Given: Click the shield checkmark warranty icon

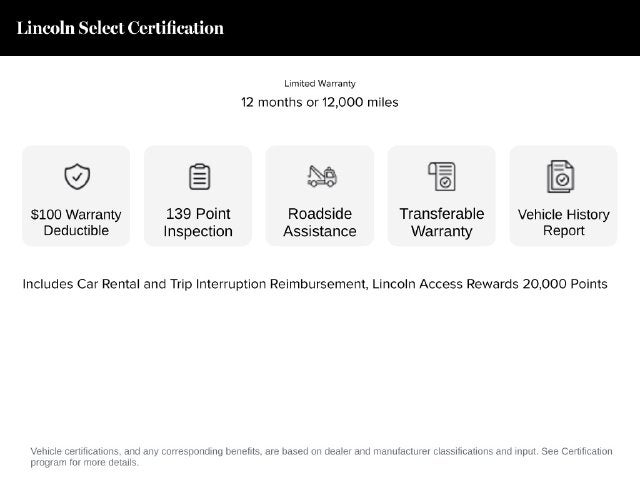Looking at the screenshot, I should click(x=77, y=176).
